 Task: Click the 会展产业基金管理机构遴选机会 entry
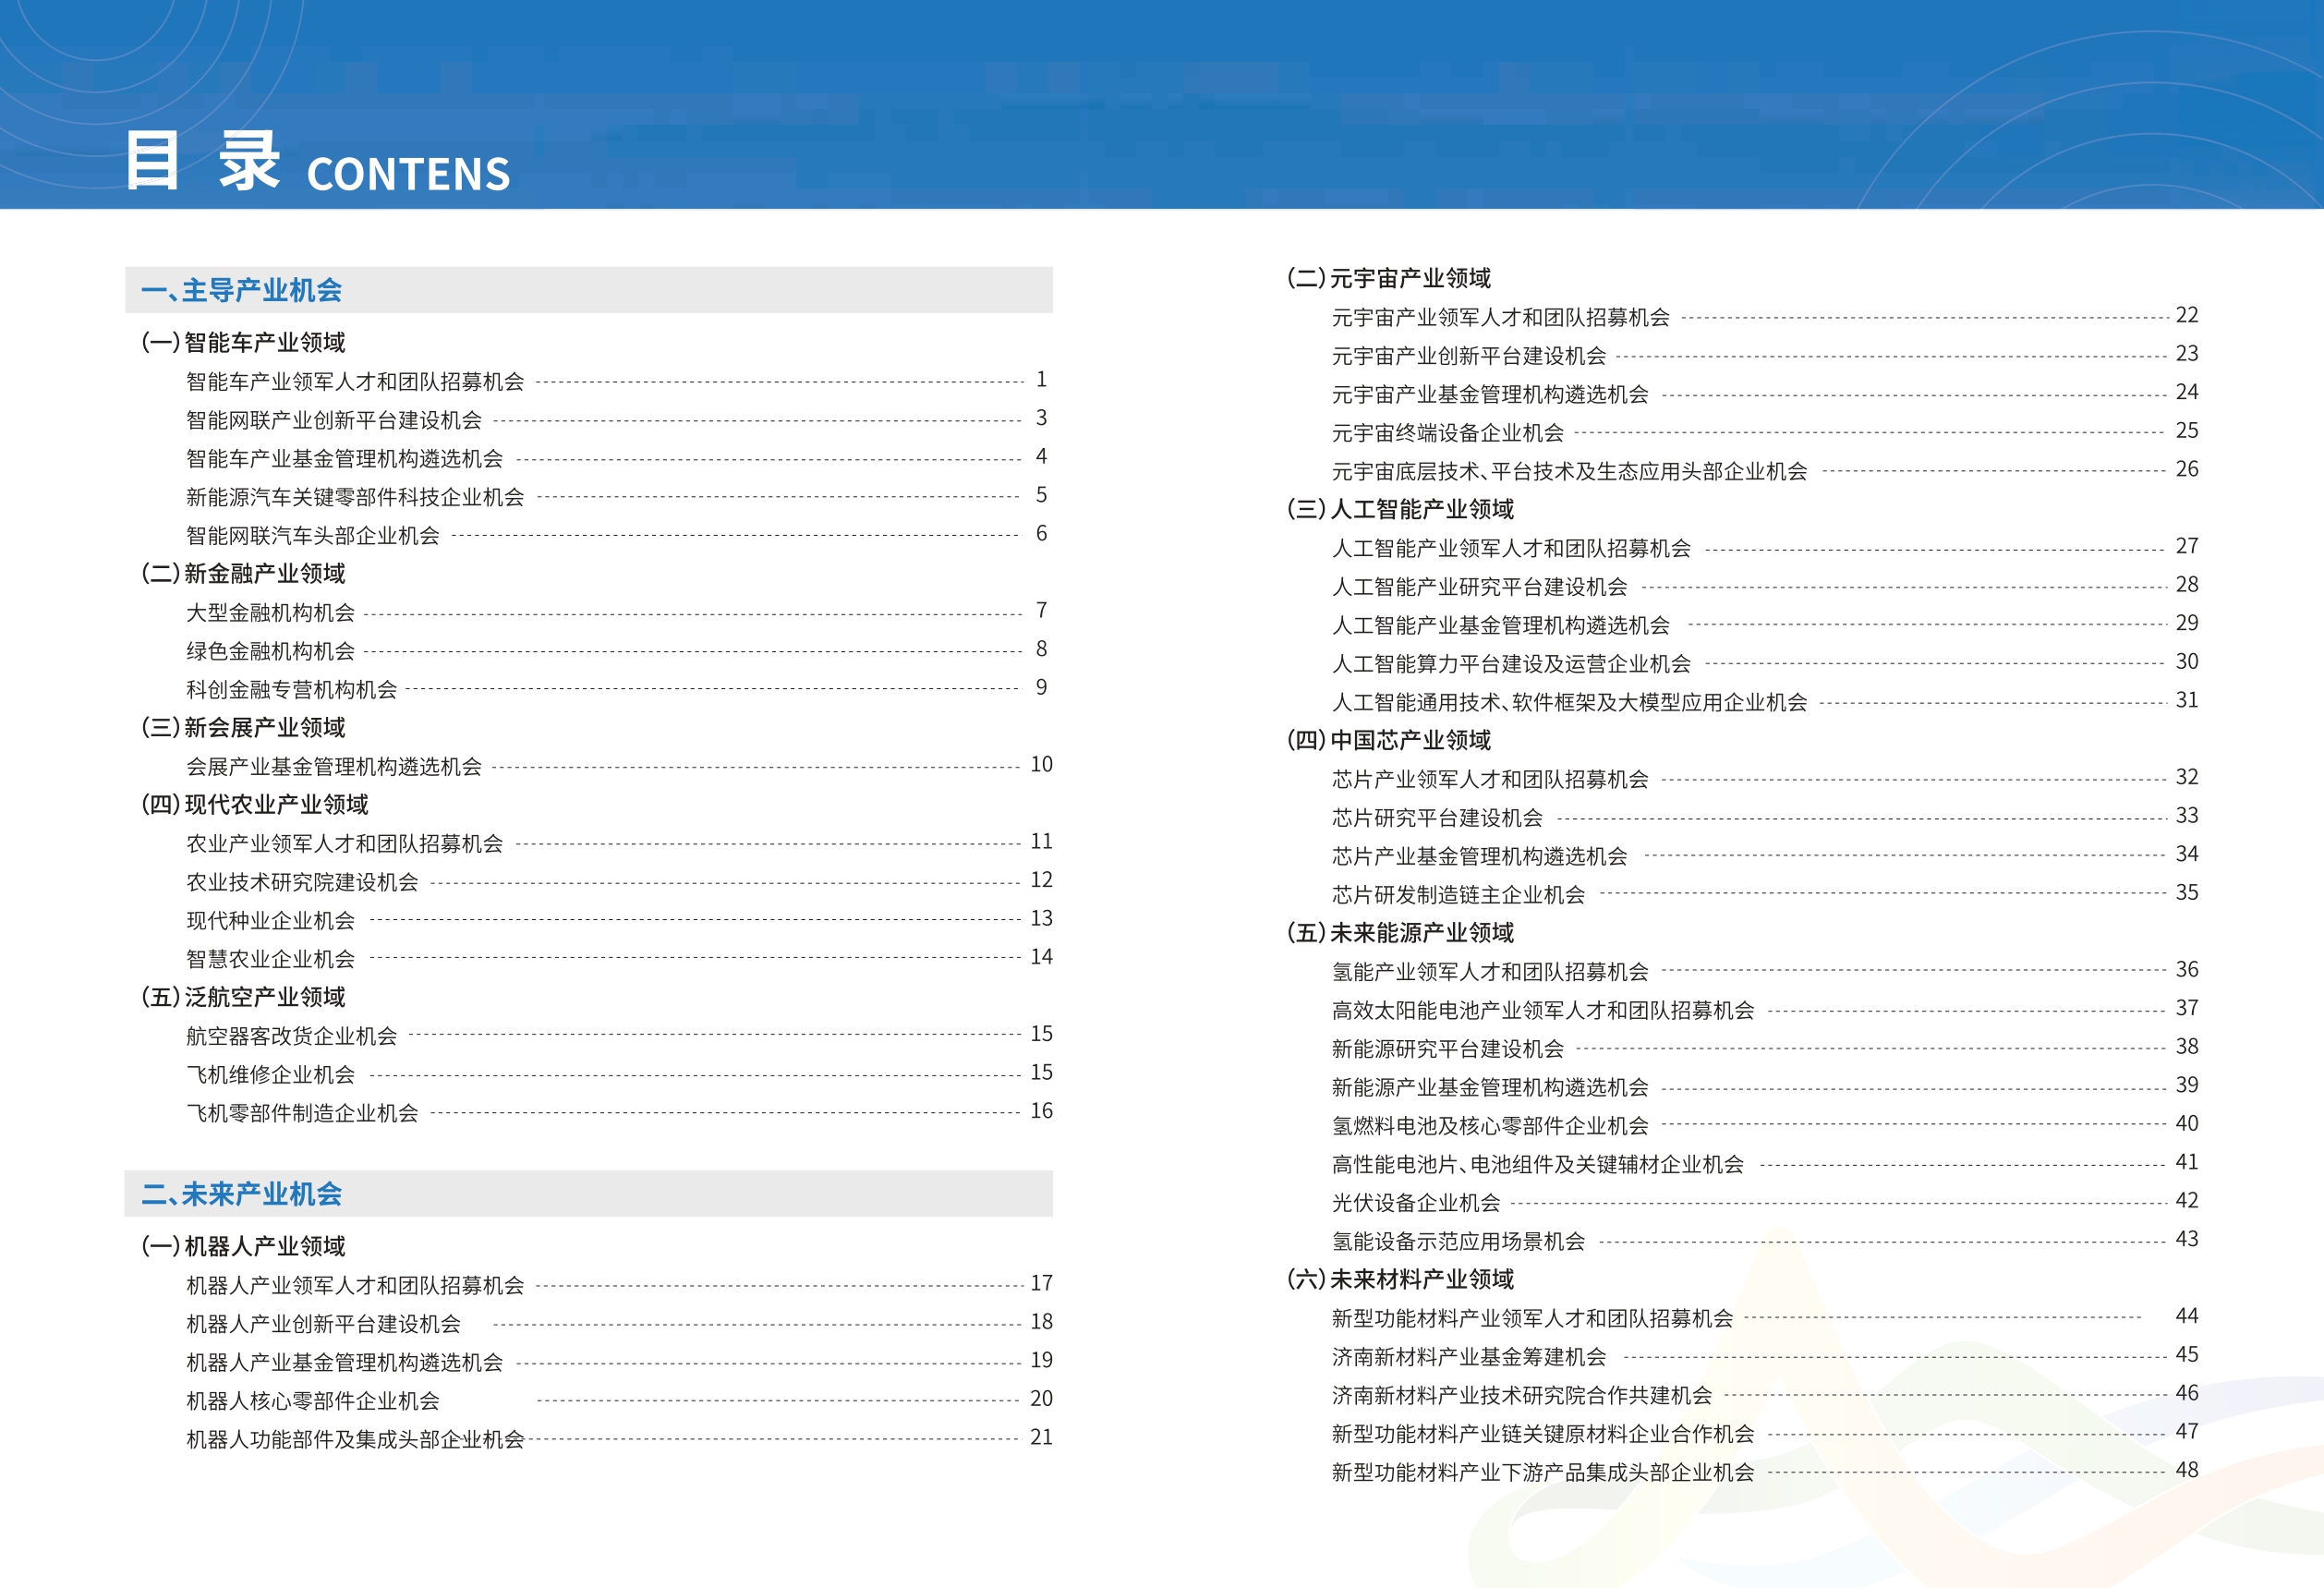334,767
